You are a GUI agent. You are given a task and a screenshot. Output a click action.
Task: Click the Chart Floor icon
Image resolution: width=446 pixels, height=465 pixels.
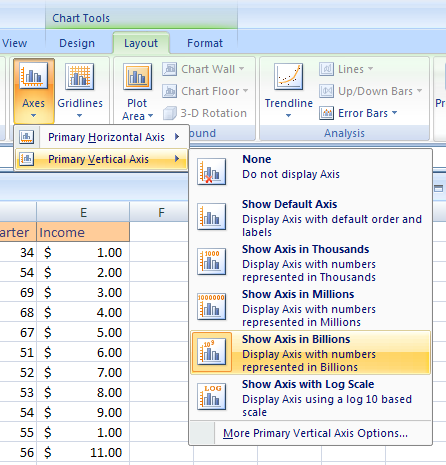coord(169,91)
